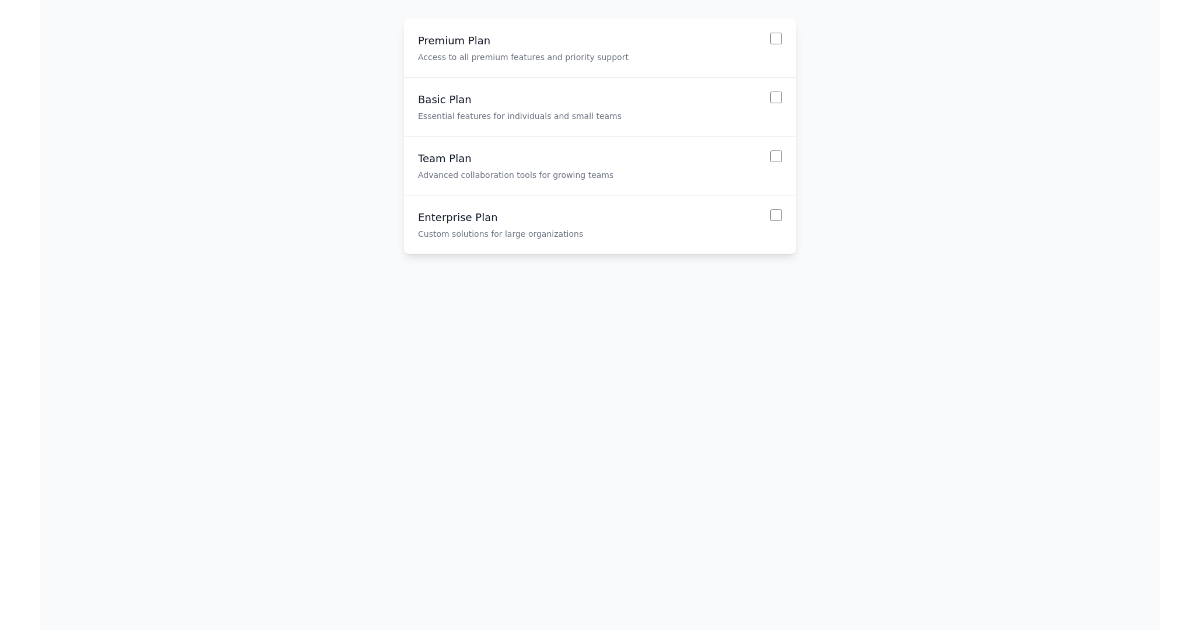Select the Premium Plan title
Image resolution: width=1200 pixels, height=630 pixels.
click(454, 40)
